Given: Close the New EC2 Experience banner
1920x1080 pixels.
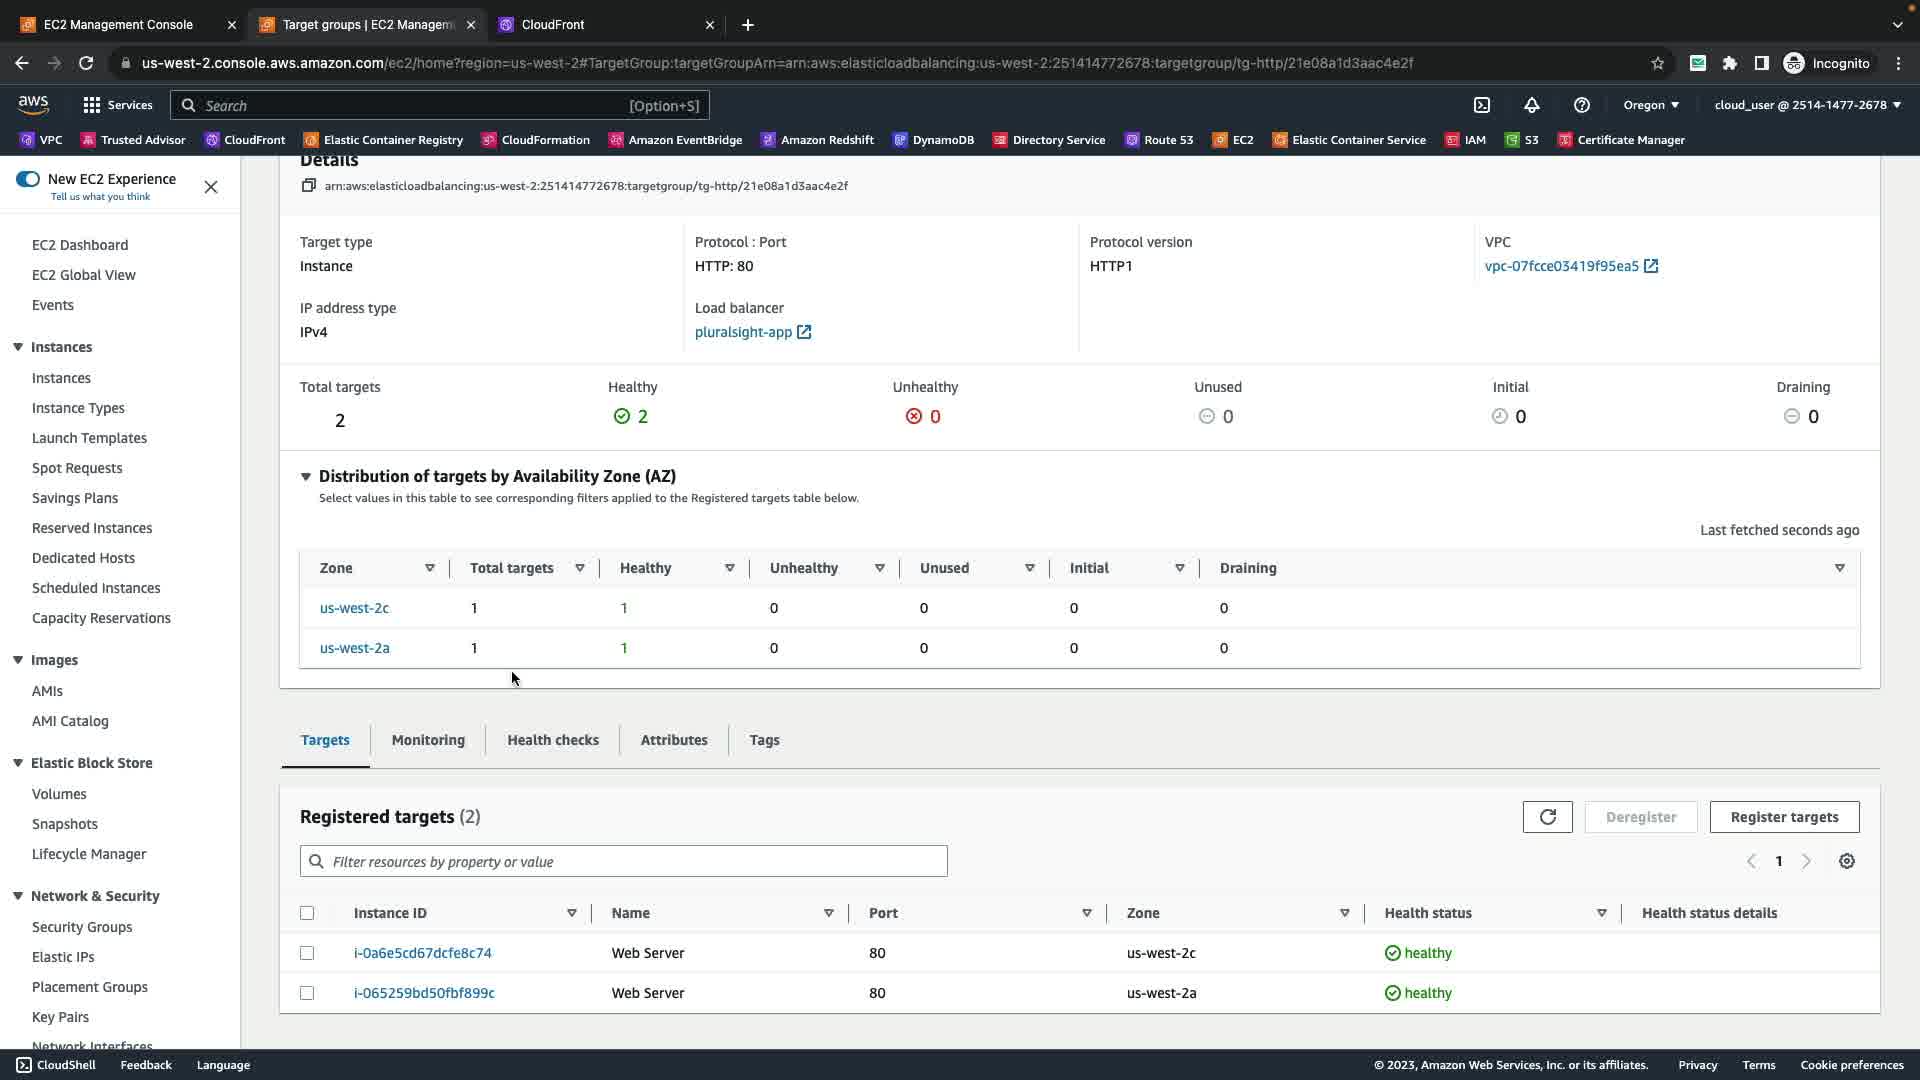Looking at the screenshot, I should coord(211,187).
